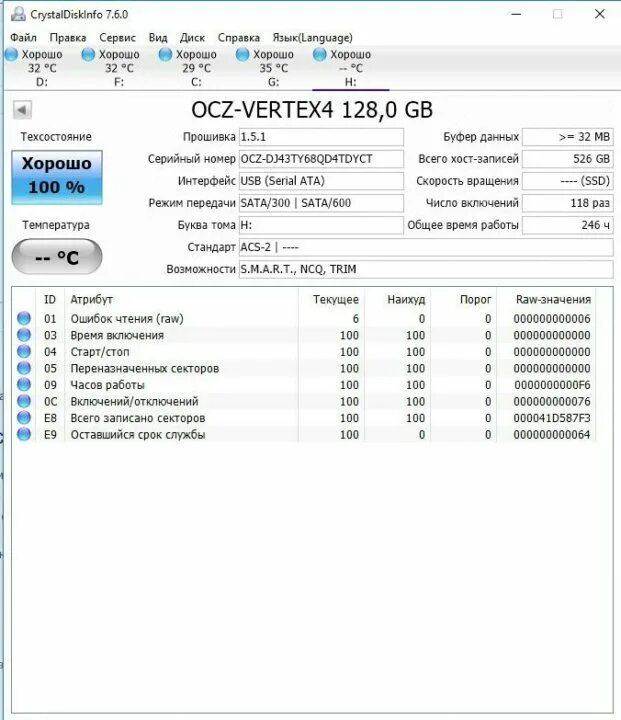Click the Порог column header

(x=464, y=299)
